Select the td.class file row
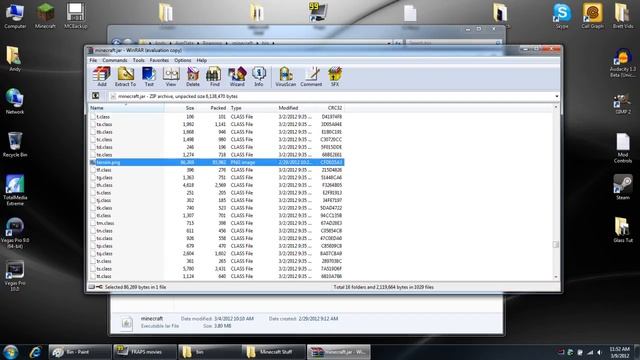This screenshot has height=360, width=640. pos(216,147)
